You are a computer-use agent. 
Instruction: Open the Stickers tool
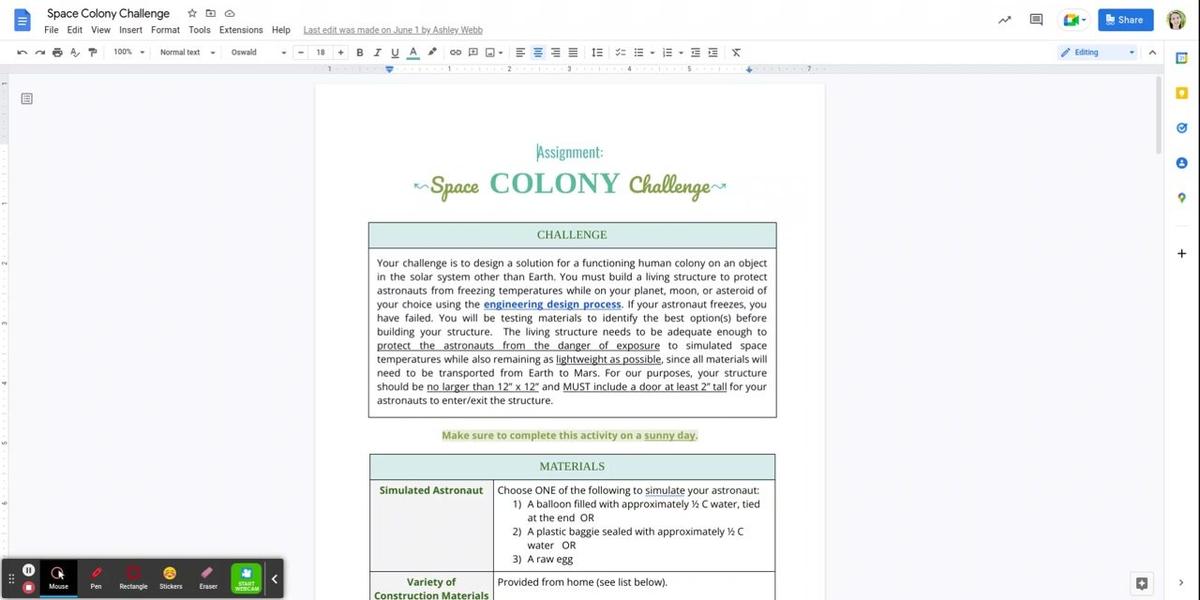tap(170, 577)
